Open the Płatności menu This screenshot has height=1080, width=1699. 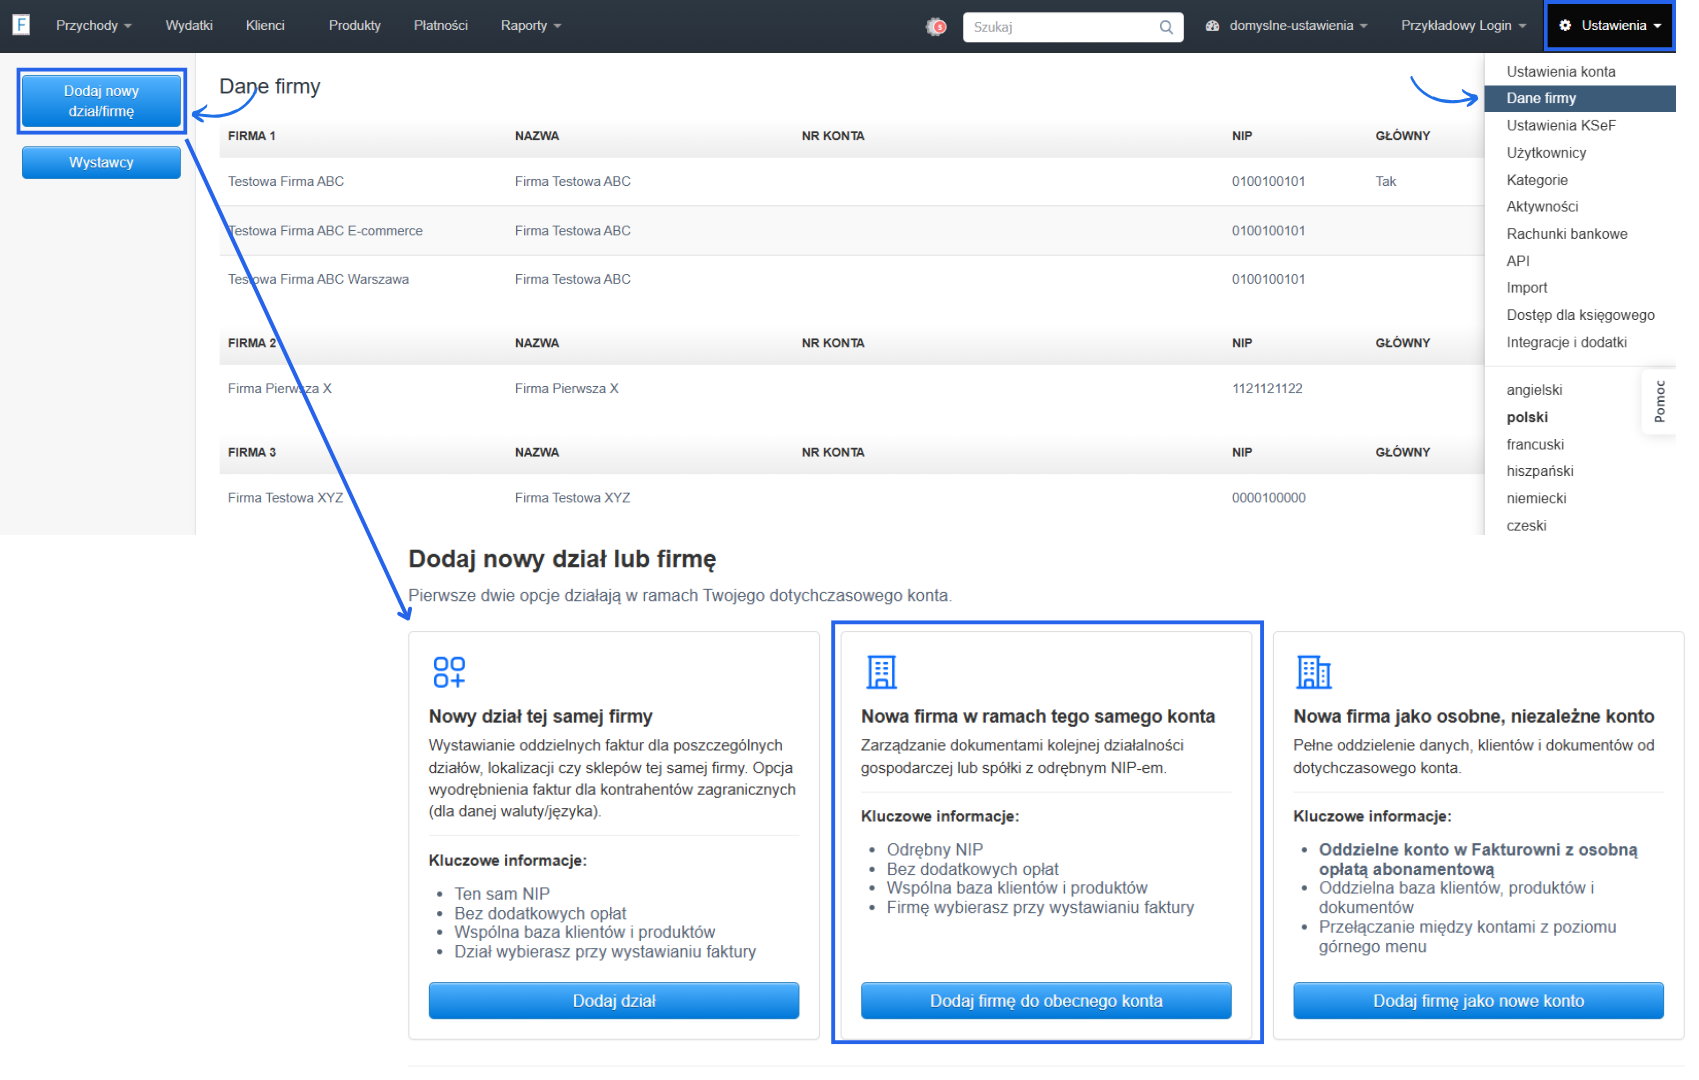[x=441, y=26]
